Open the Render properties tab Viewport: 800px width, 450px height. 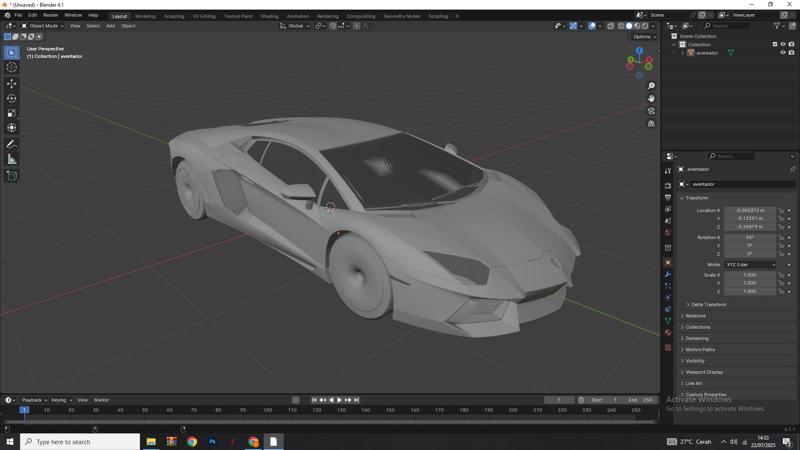668,186
